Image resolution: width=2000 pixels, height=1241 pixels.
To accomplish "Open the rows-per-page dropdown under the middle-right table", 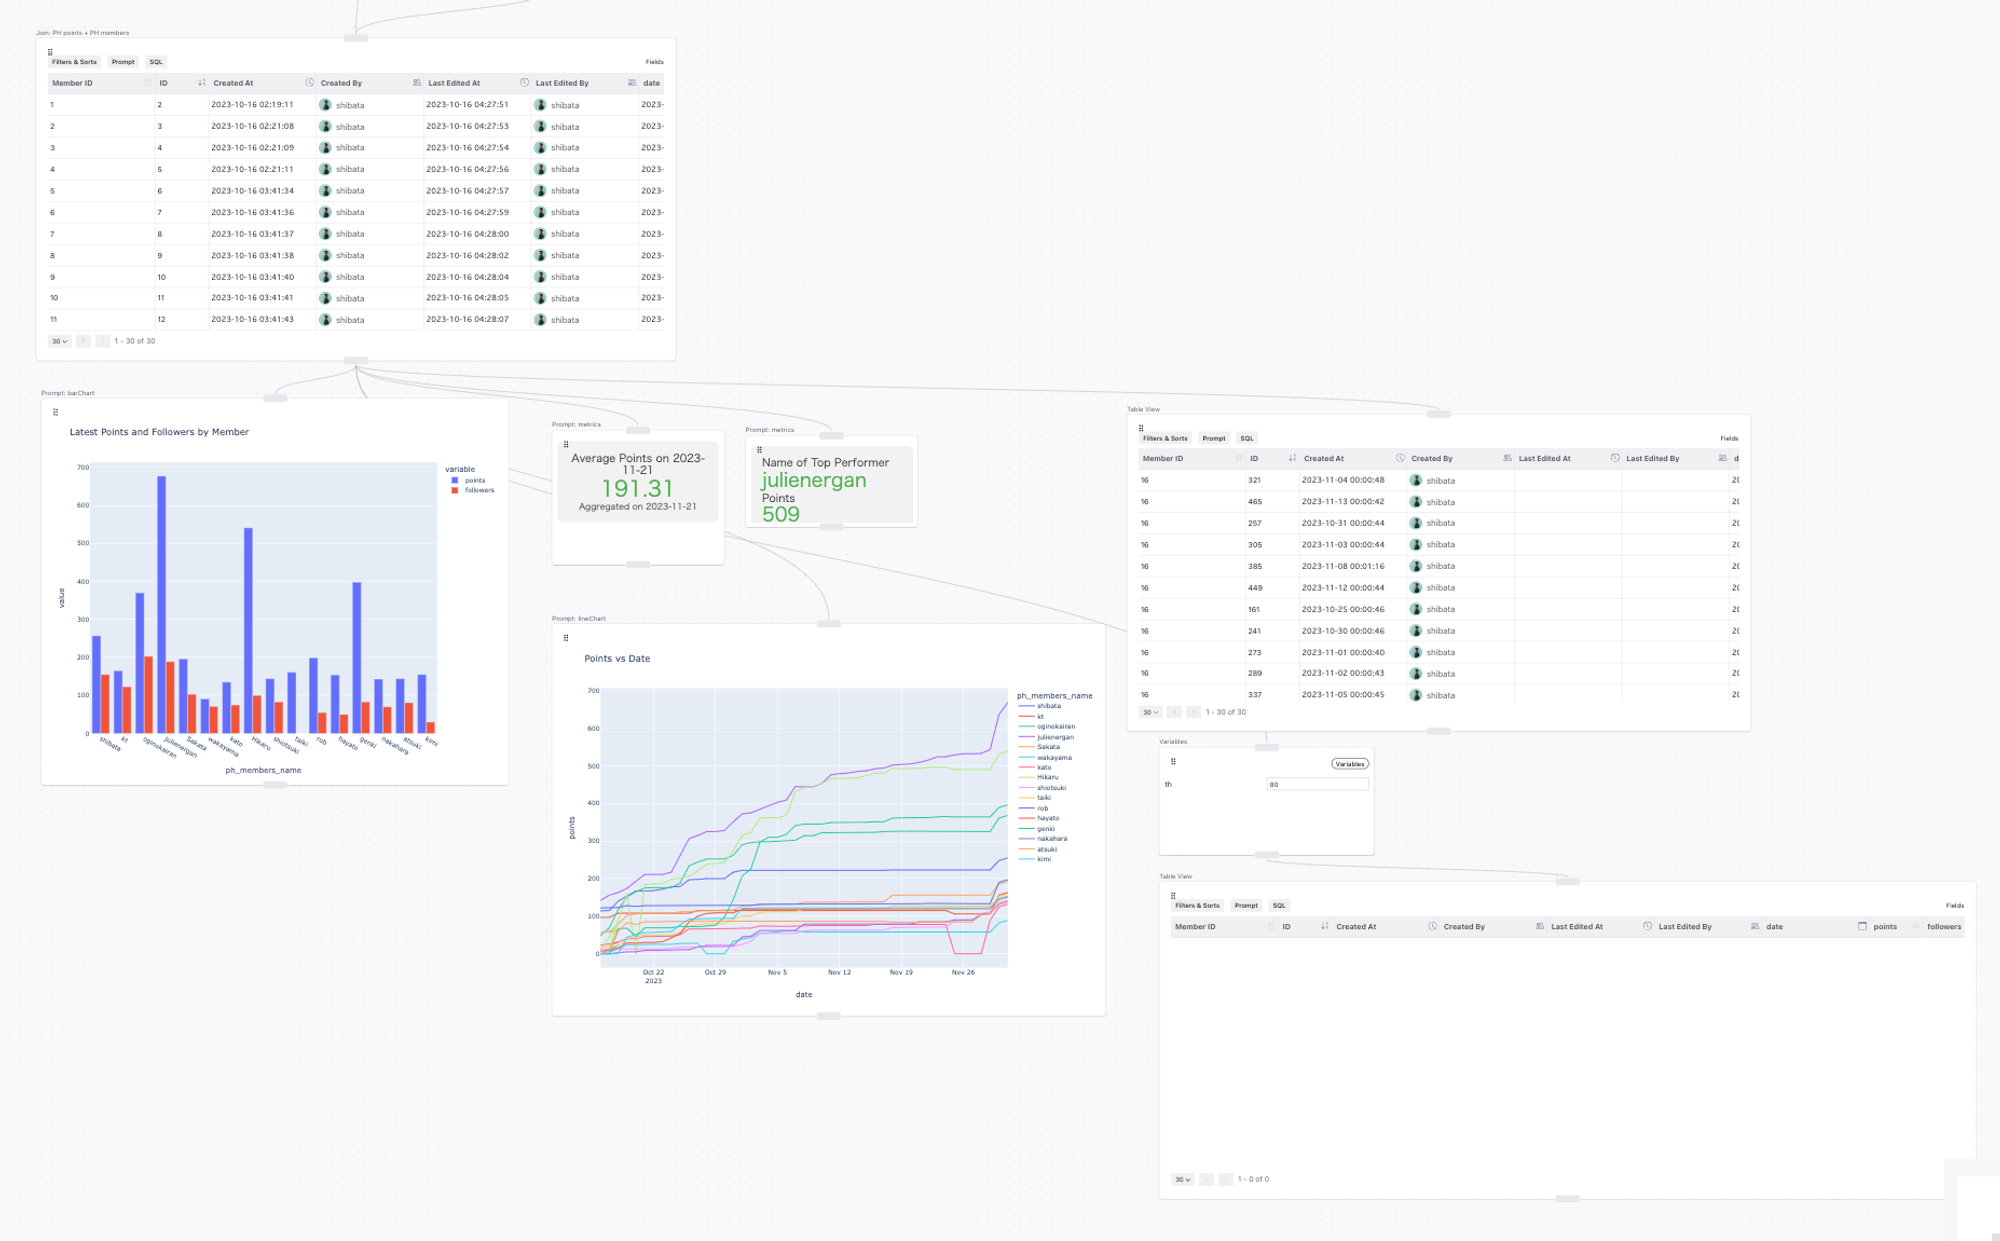I will [x=1151, y=712].
